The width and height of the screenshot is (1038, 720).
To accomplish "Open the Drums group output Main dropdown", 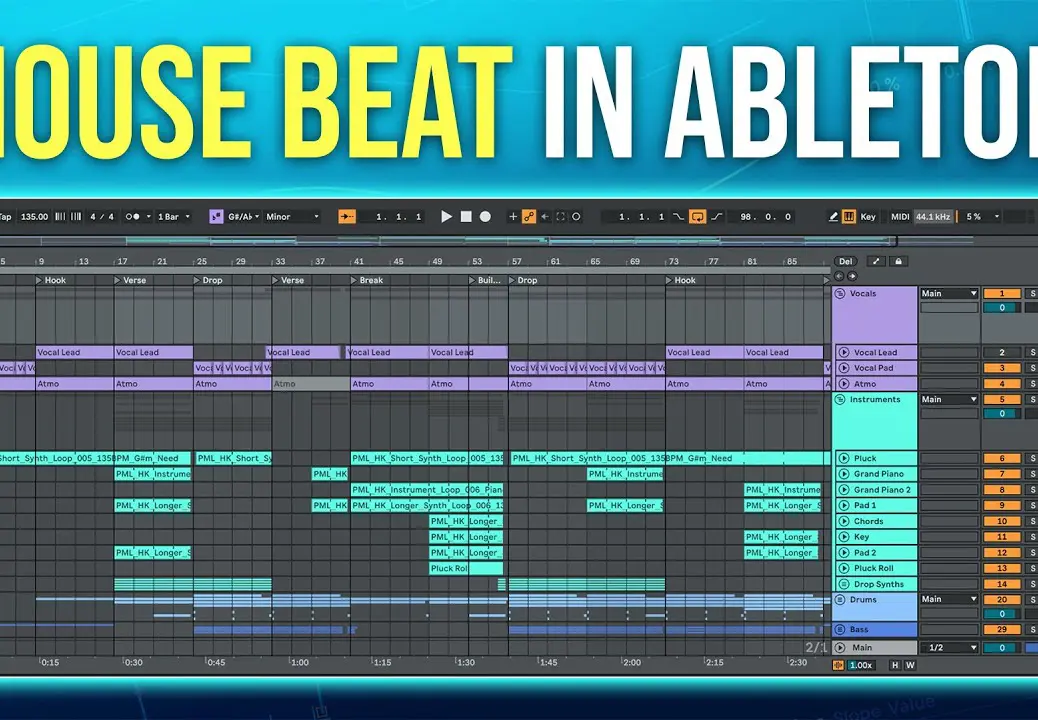I will click(949, 599).
